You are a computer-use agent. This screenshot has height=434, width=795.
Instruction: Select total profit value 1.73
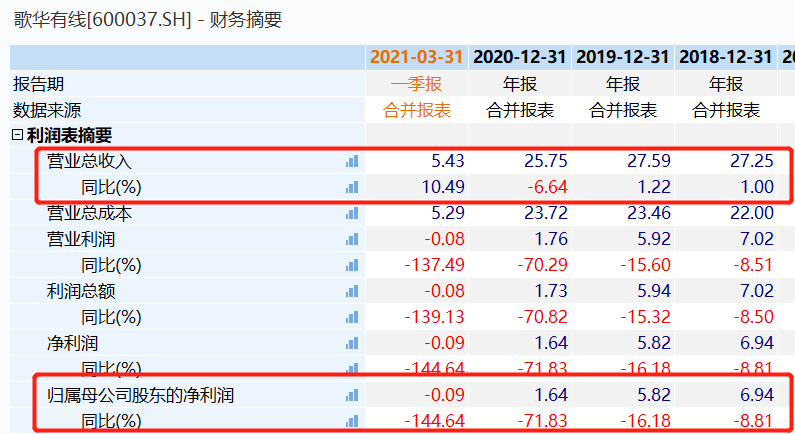tap(551, 291)
